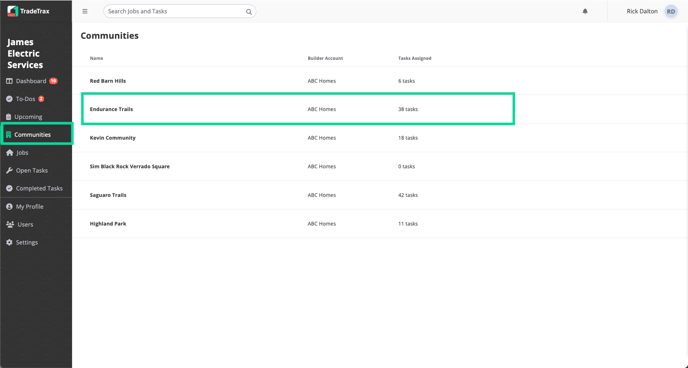Sort by Name column header
The height and width of the screenshot is (368, 688).
click(x=97, y=58)
